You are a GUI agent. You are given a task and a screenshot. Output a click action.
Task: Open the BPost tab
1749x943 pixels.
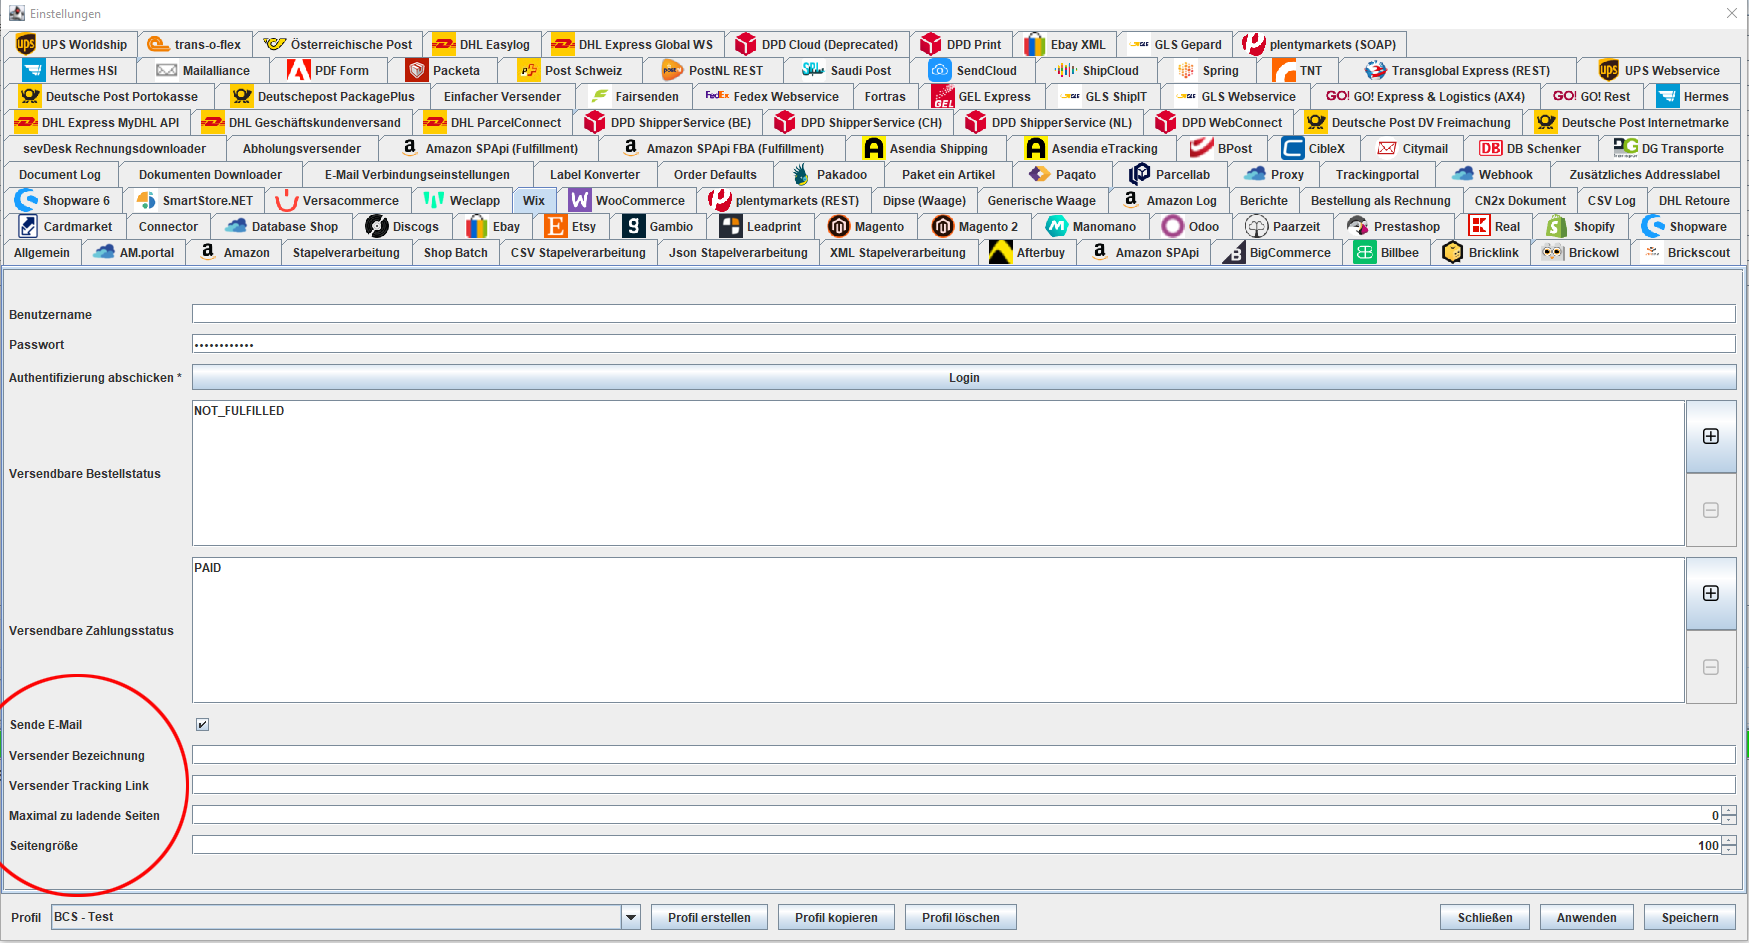point(1221,148)
